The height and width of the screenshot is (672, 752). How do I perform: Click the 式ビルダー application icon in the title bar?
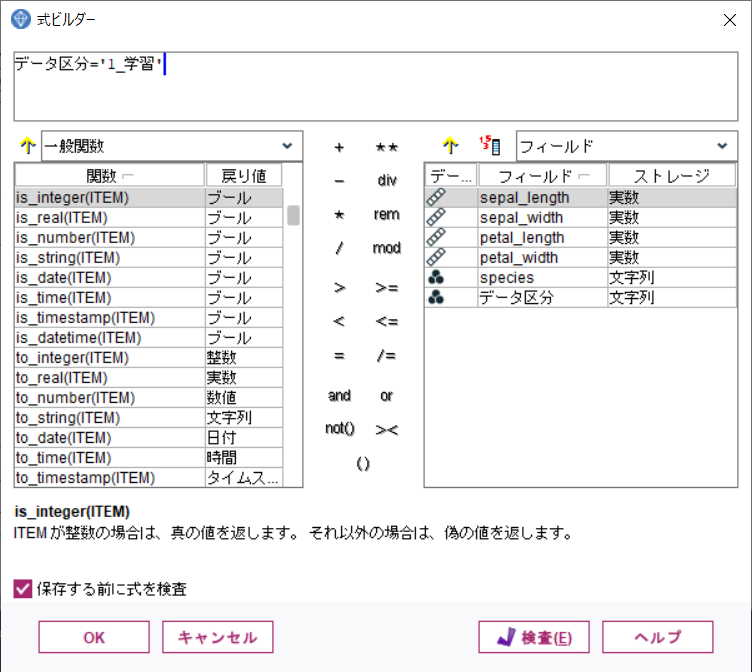[21, 20]
